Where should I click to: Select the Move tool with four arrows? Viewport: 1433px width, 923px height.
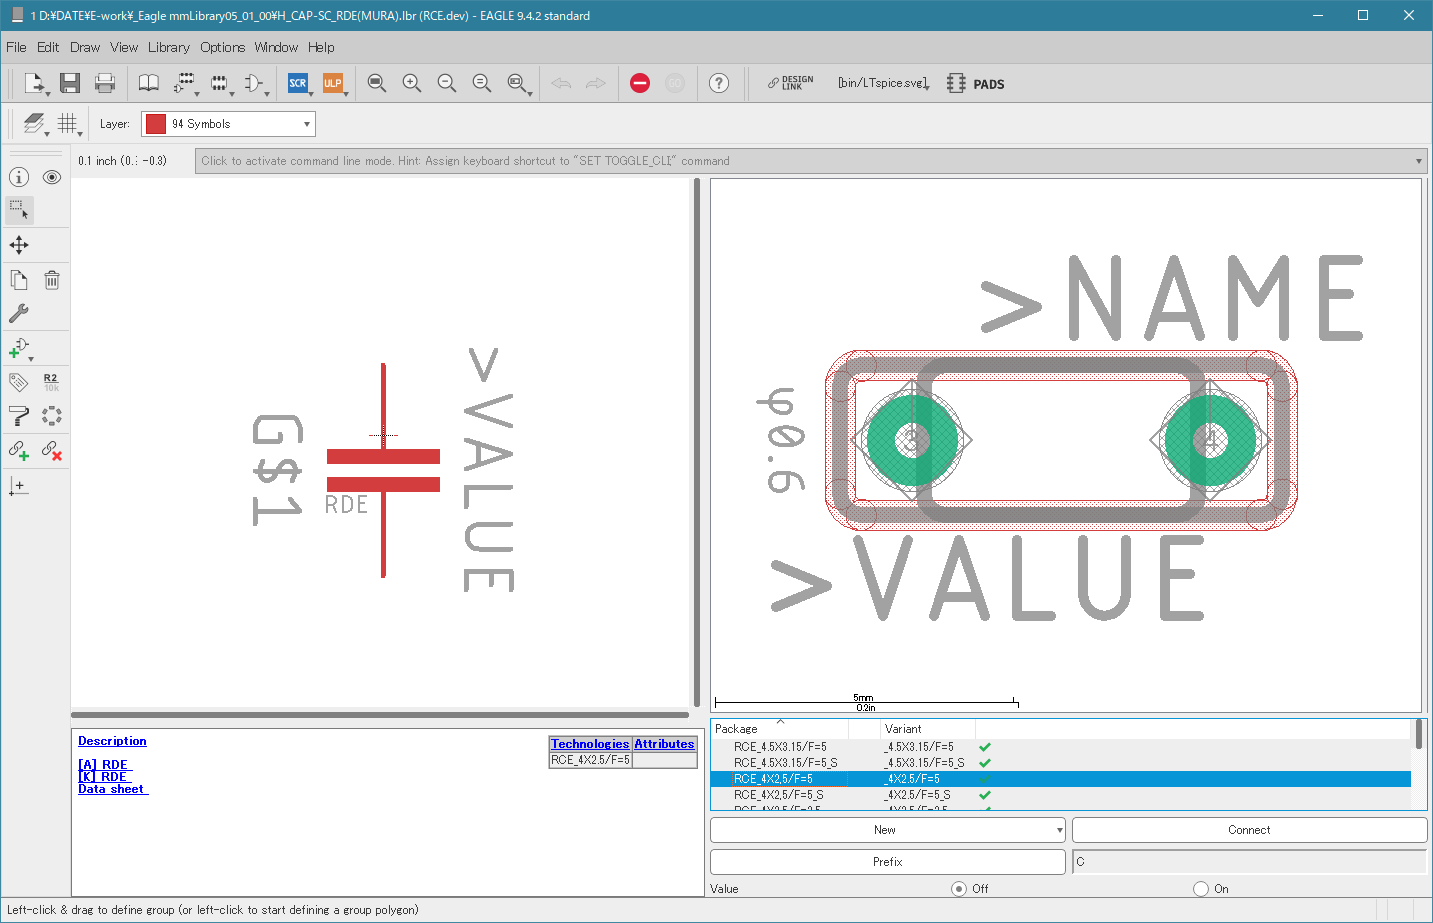tap(19, 245)
